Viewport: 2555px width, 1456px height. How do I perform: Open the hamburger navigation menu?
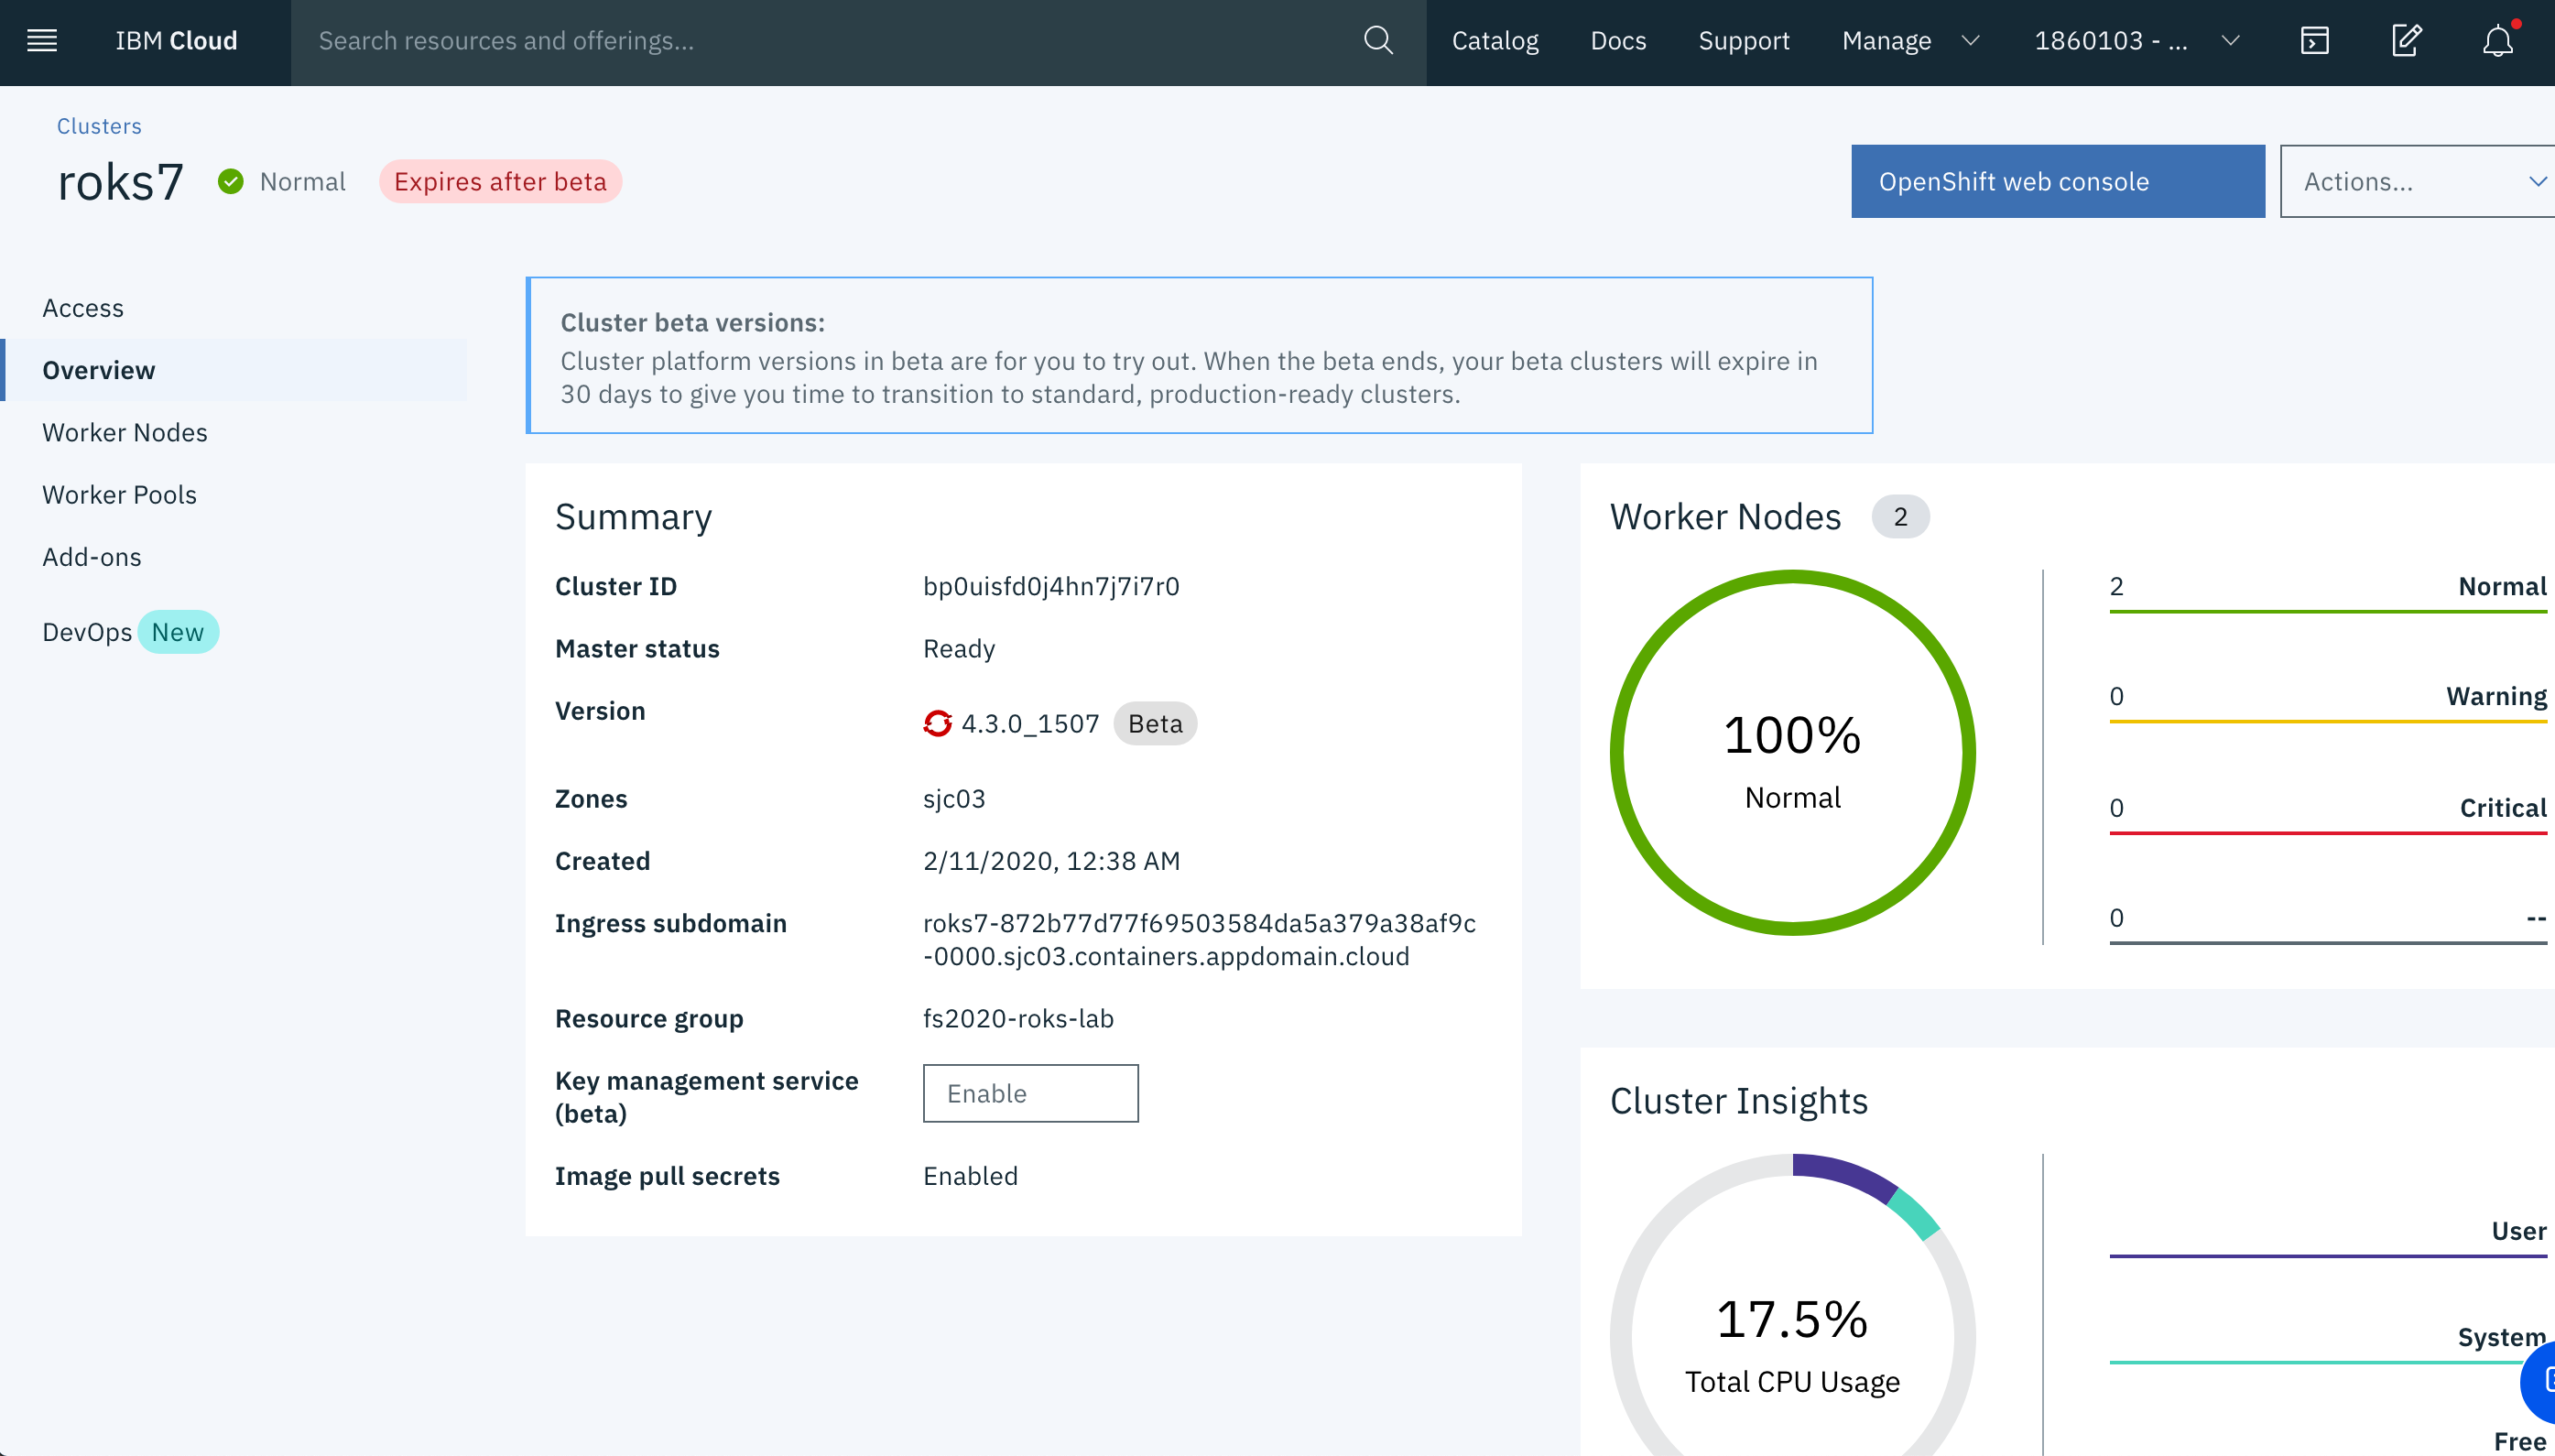pos(42,41)
